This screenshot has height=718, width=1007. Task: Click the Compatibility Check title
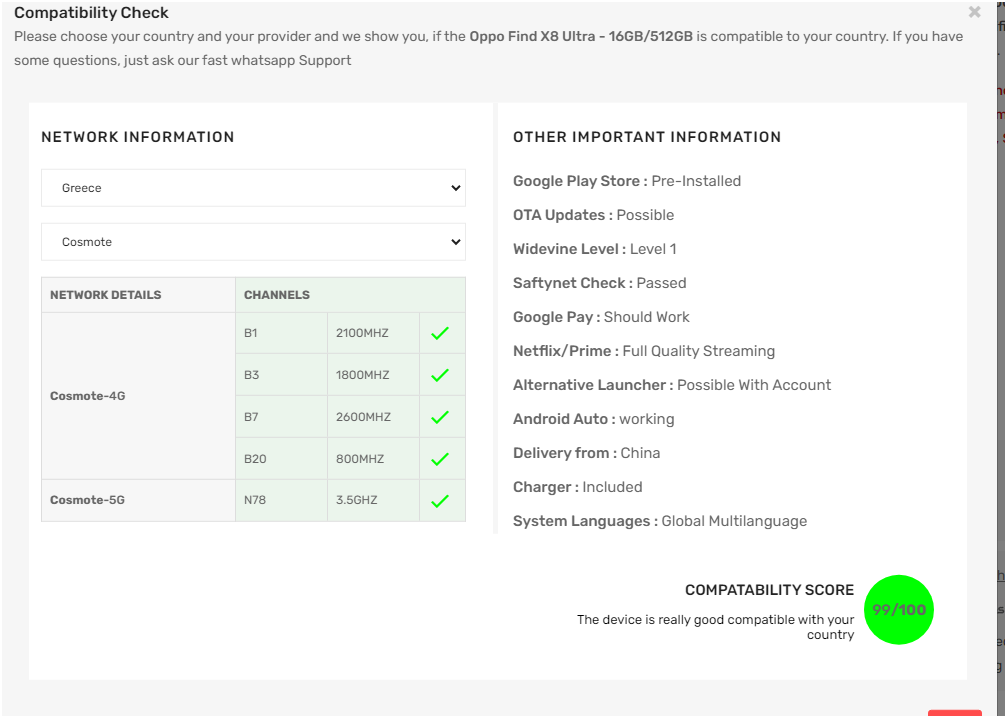tap(91, 13)
